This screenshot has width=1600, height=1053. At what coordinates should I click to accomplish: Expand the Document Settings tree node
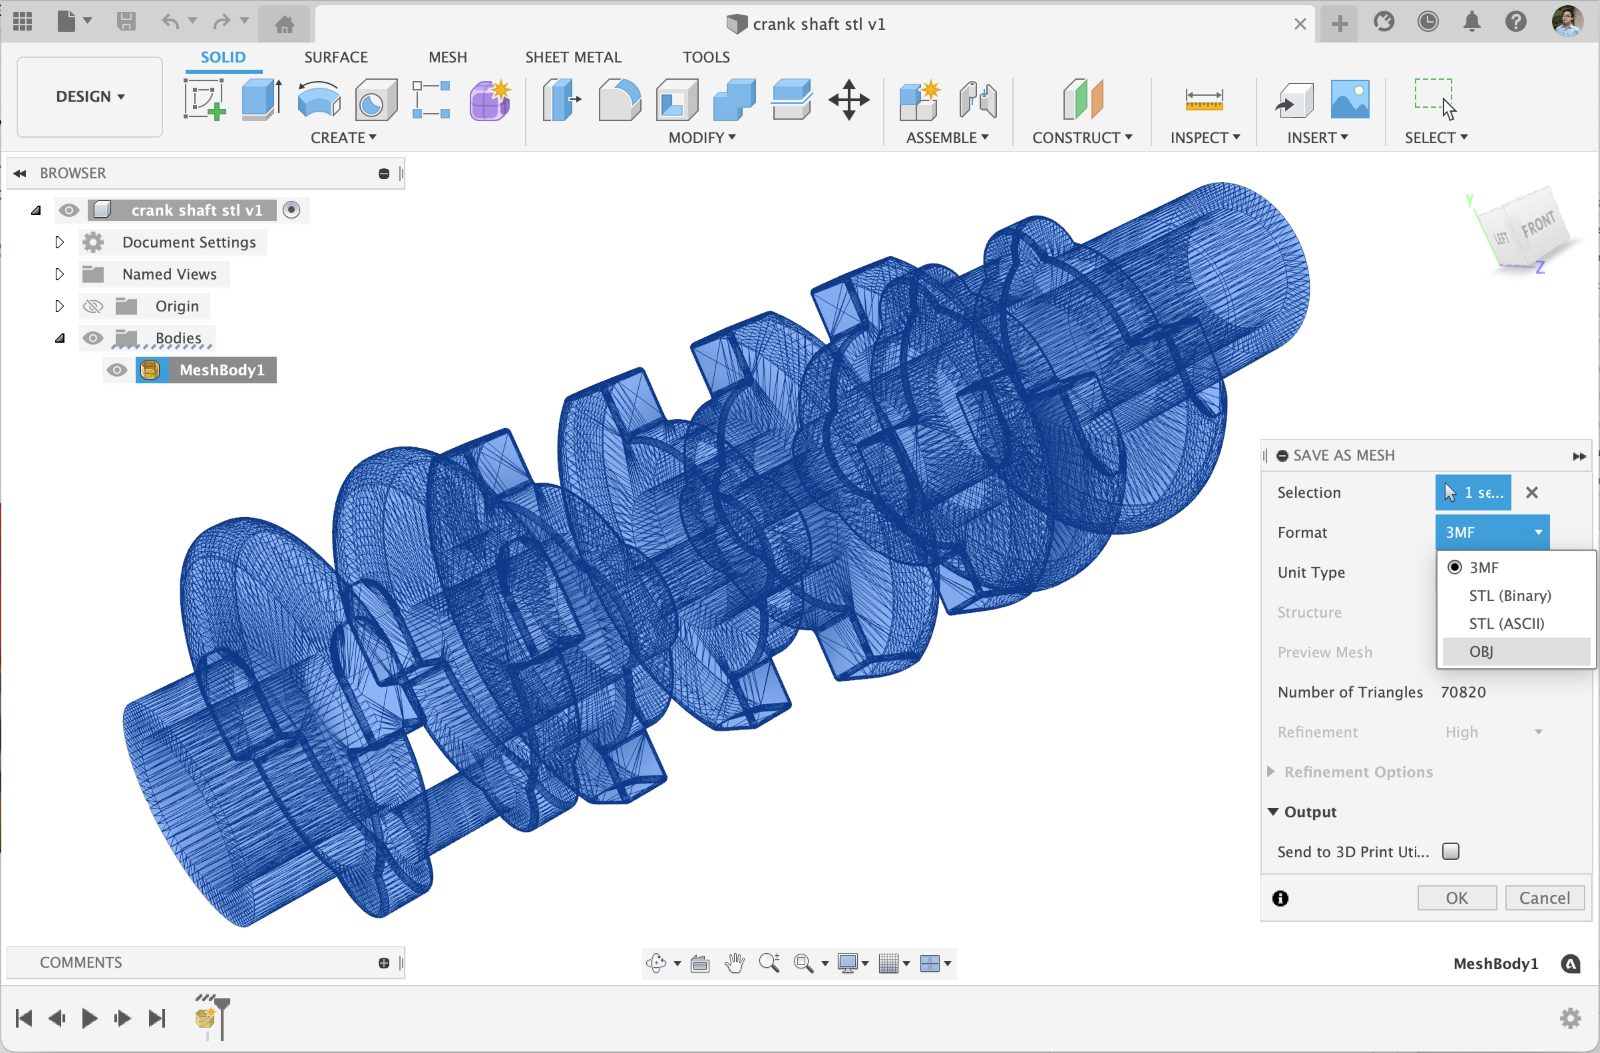pos(59,242)
